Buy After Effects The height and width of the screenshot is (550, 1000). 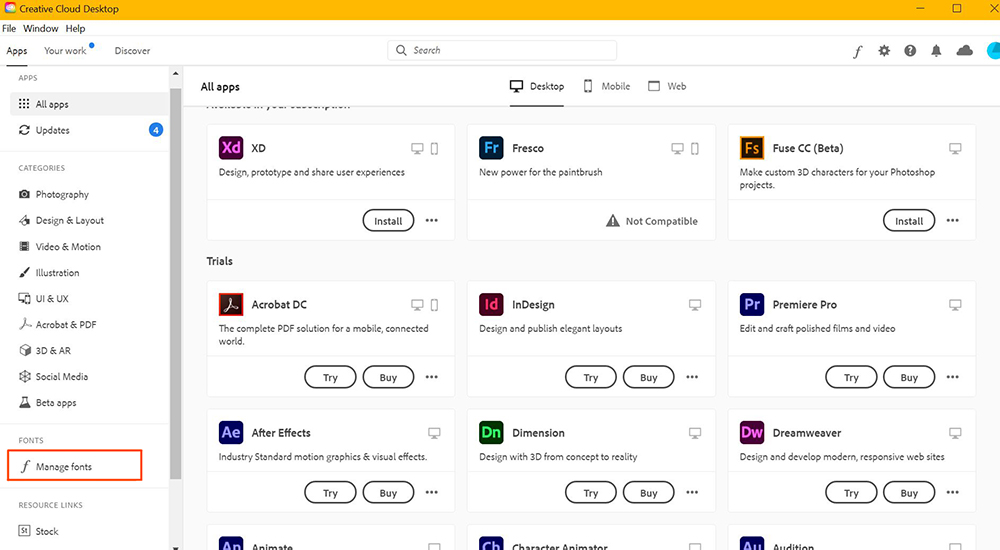[x=388, y=493]
